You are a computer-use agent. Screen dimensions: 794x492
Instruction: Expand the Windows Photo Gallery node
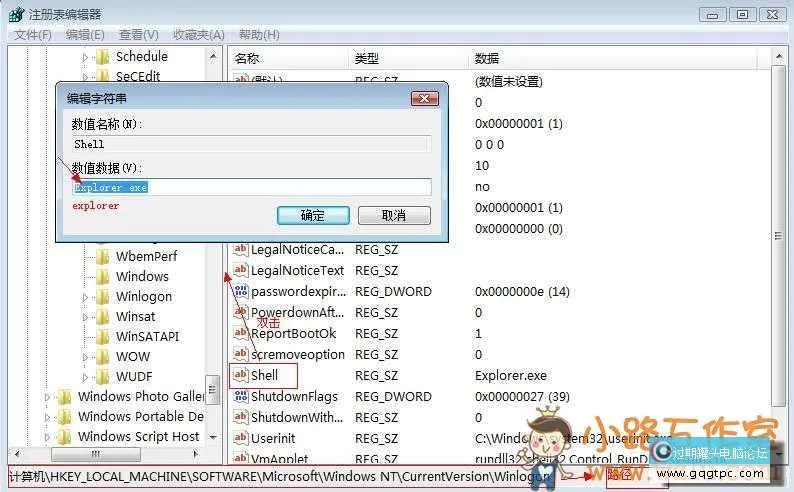click(x=47, y=397)
